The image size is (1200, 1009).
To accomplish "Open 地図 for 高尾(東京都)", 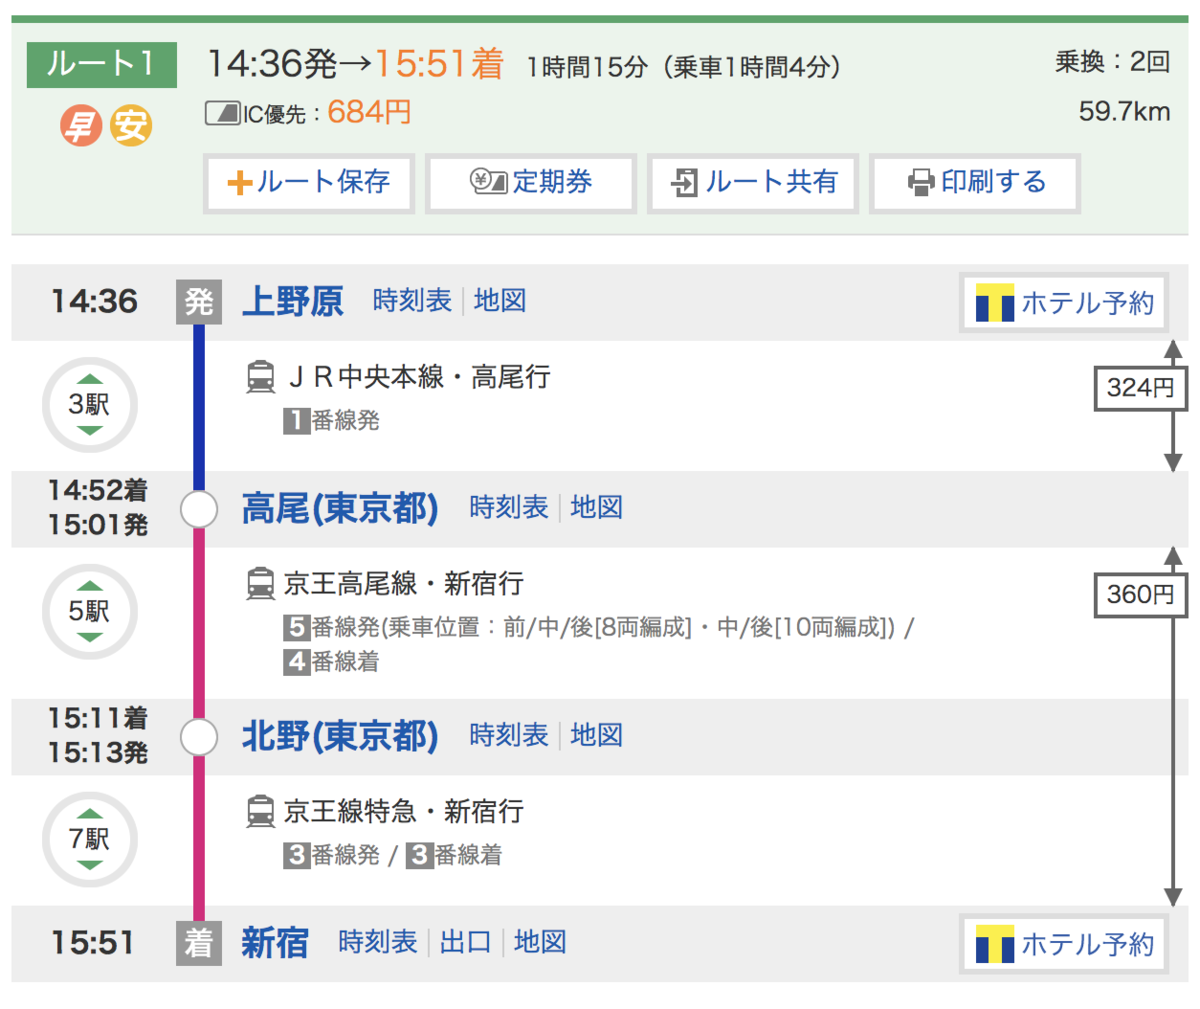I will click(597, 508).
